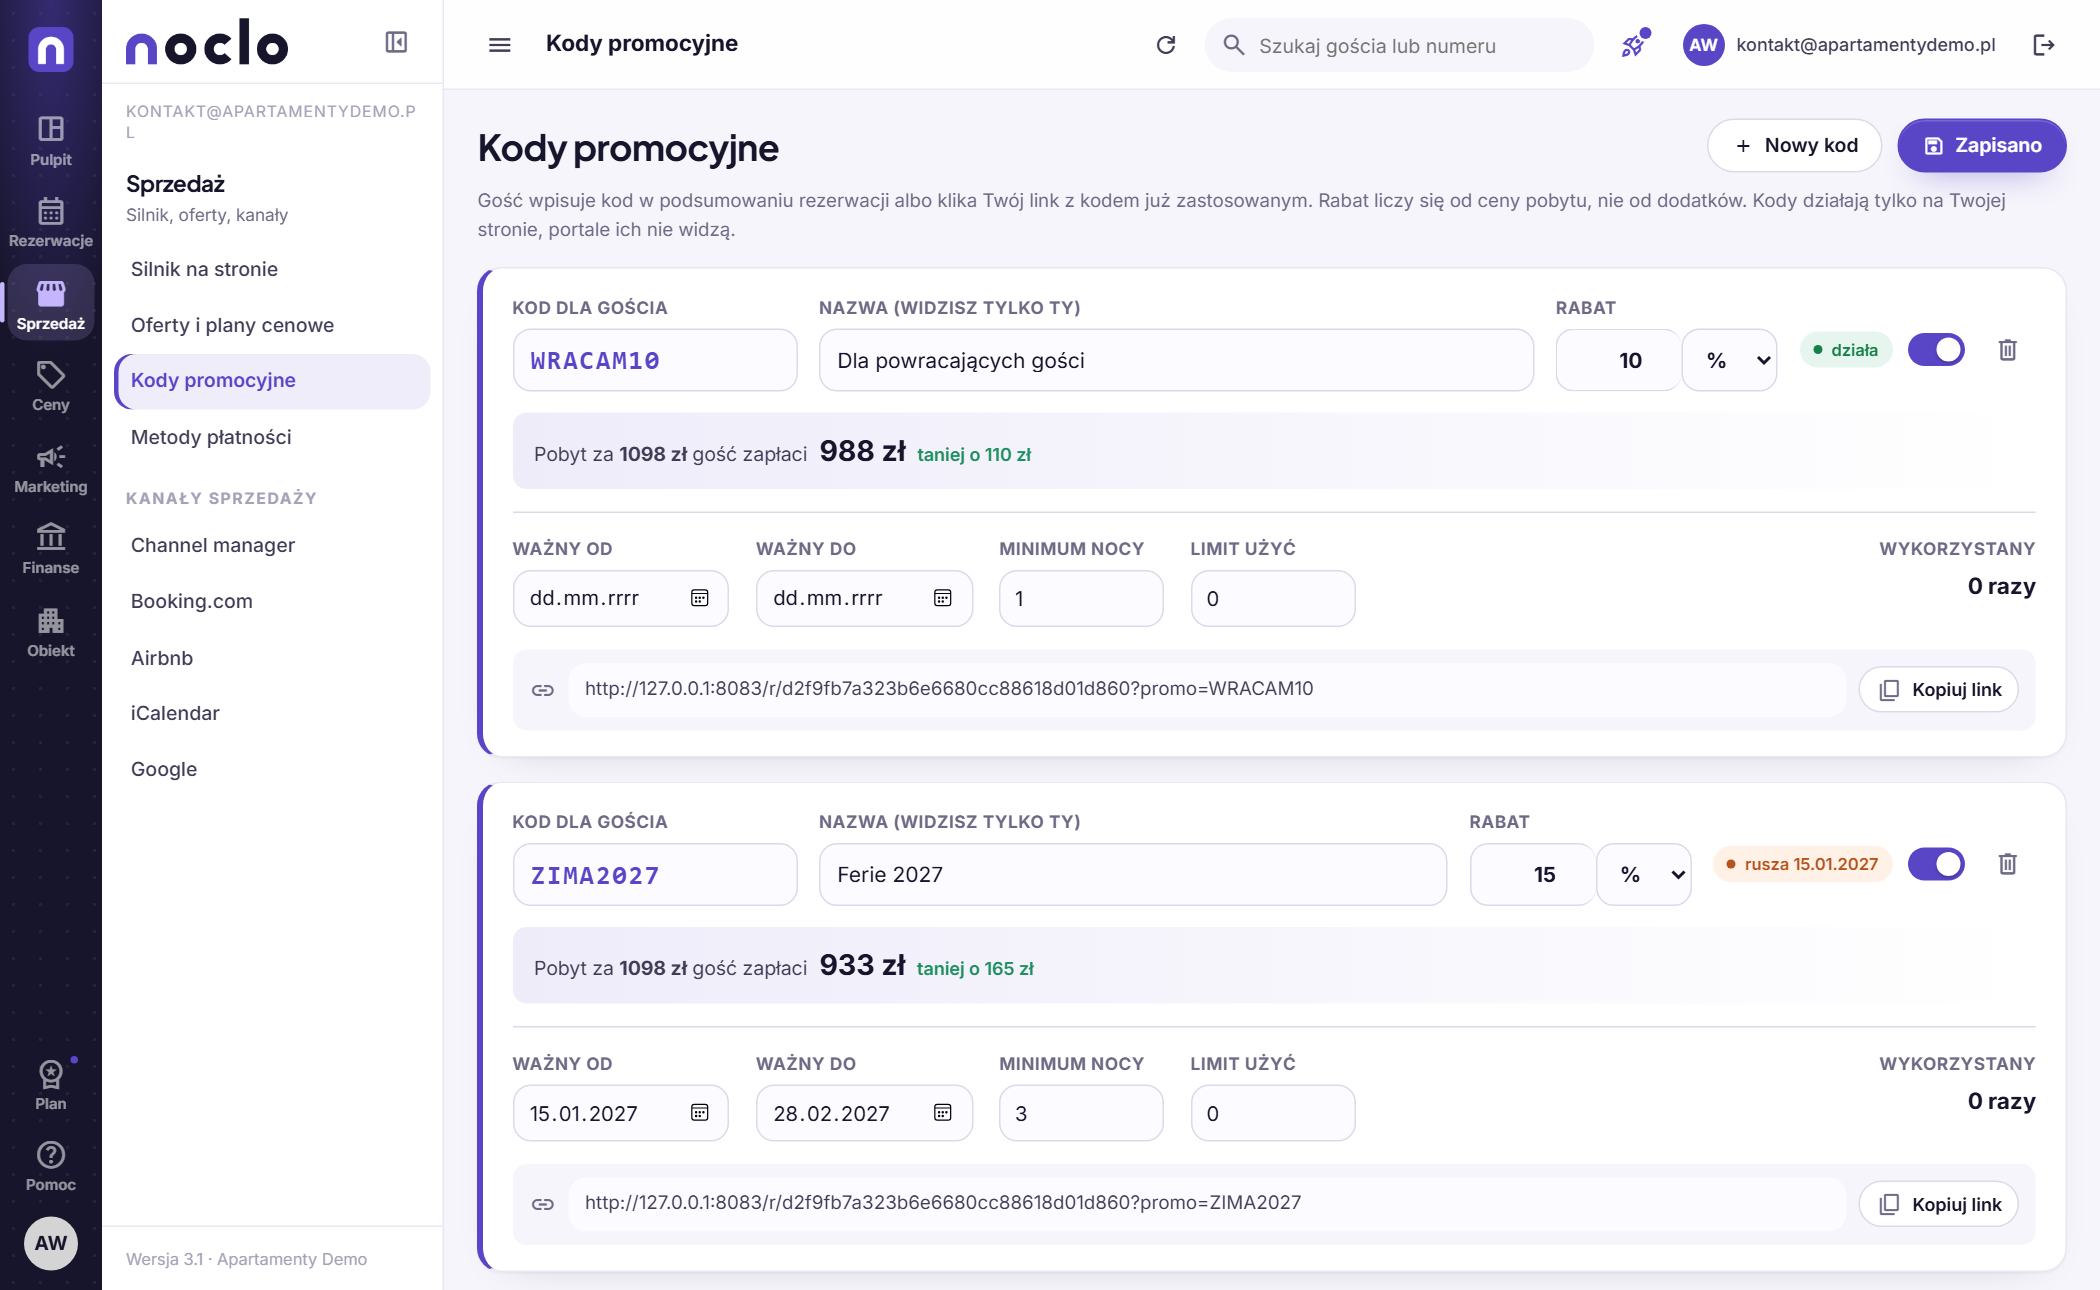The height and width of the screenshot is (1290, 2100).
Task: Click the Zapisano save button
Action: point(1982,146)
